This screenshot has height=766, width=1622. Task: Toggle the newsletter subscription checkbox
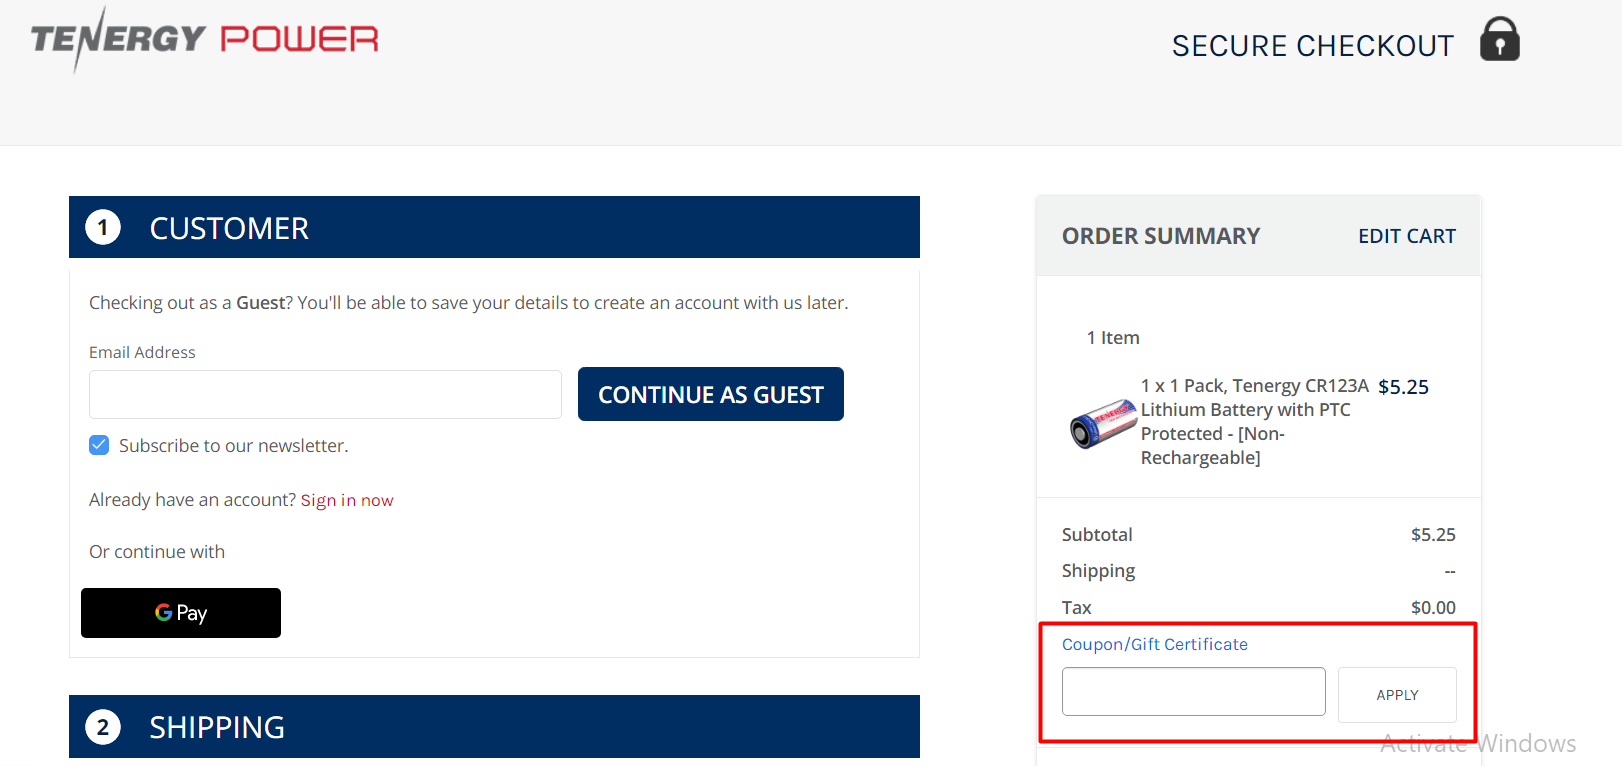click(x=99, y=445)
